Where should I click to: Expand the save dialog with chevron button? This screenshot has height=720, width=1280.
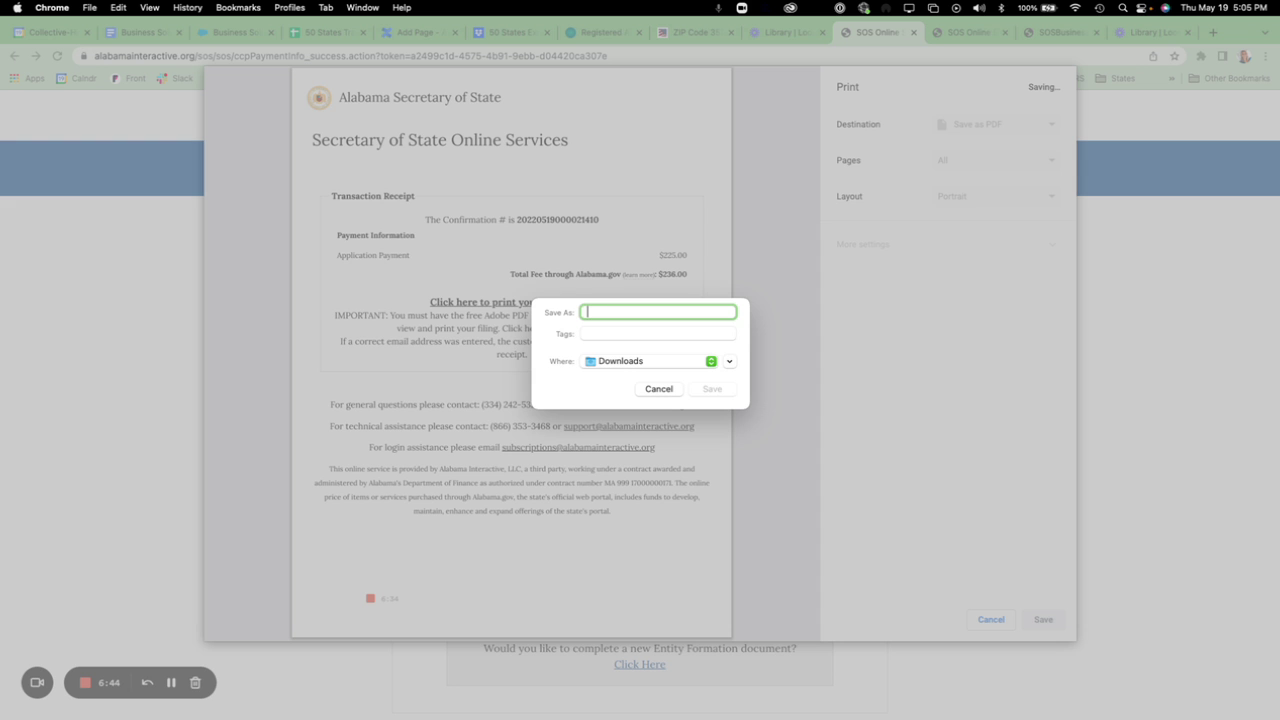click(x=730, y=361)
